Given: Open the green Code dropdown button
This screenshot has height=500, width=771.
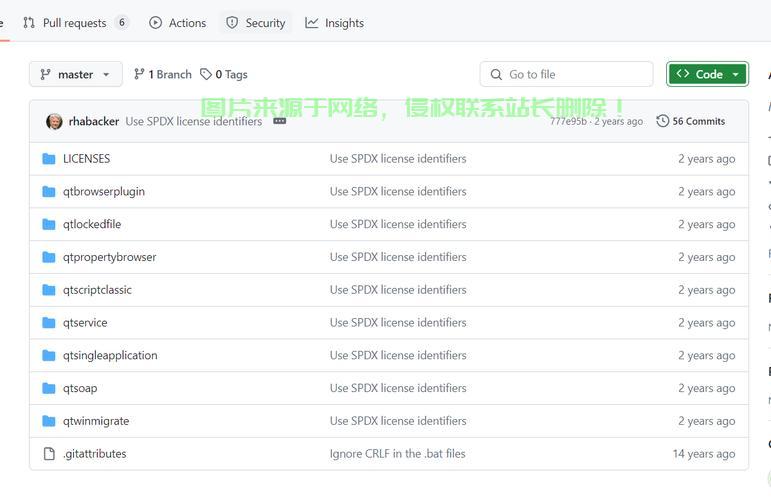Looking at the screenshot, I should [707, 74].
